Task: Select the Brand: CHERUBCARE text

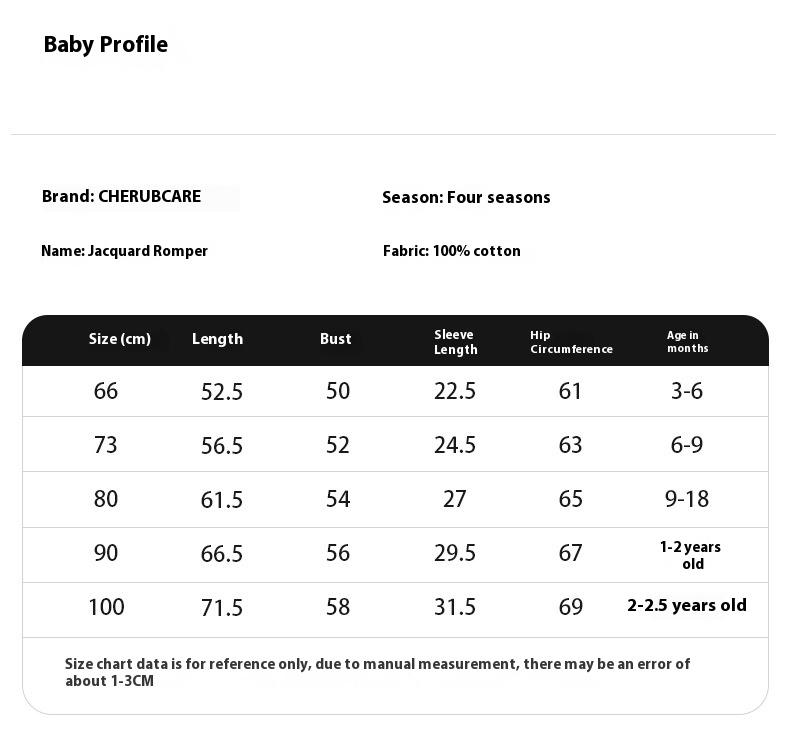Action: 121,197
